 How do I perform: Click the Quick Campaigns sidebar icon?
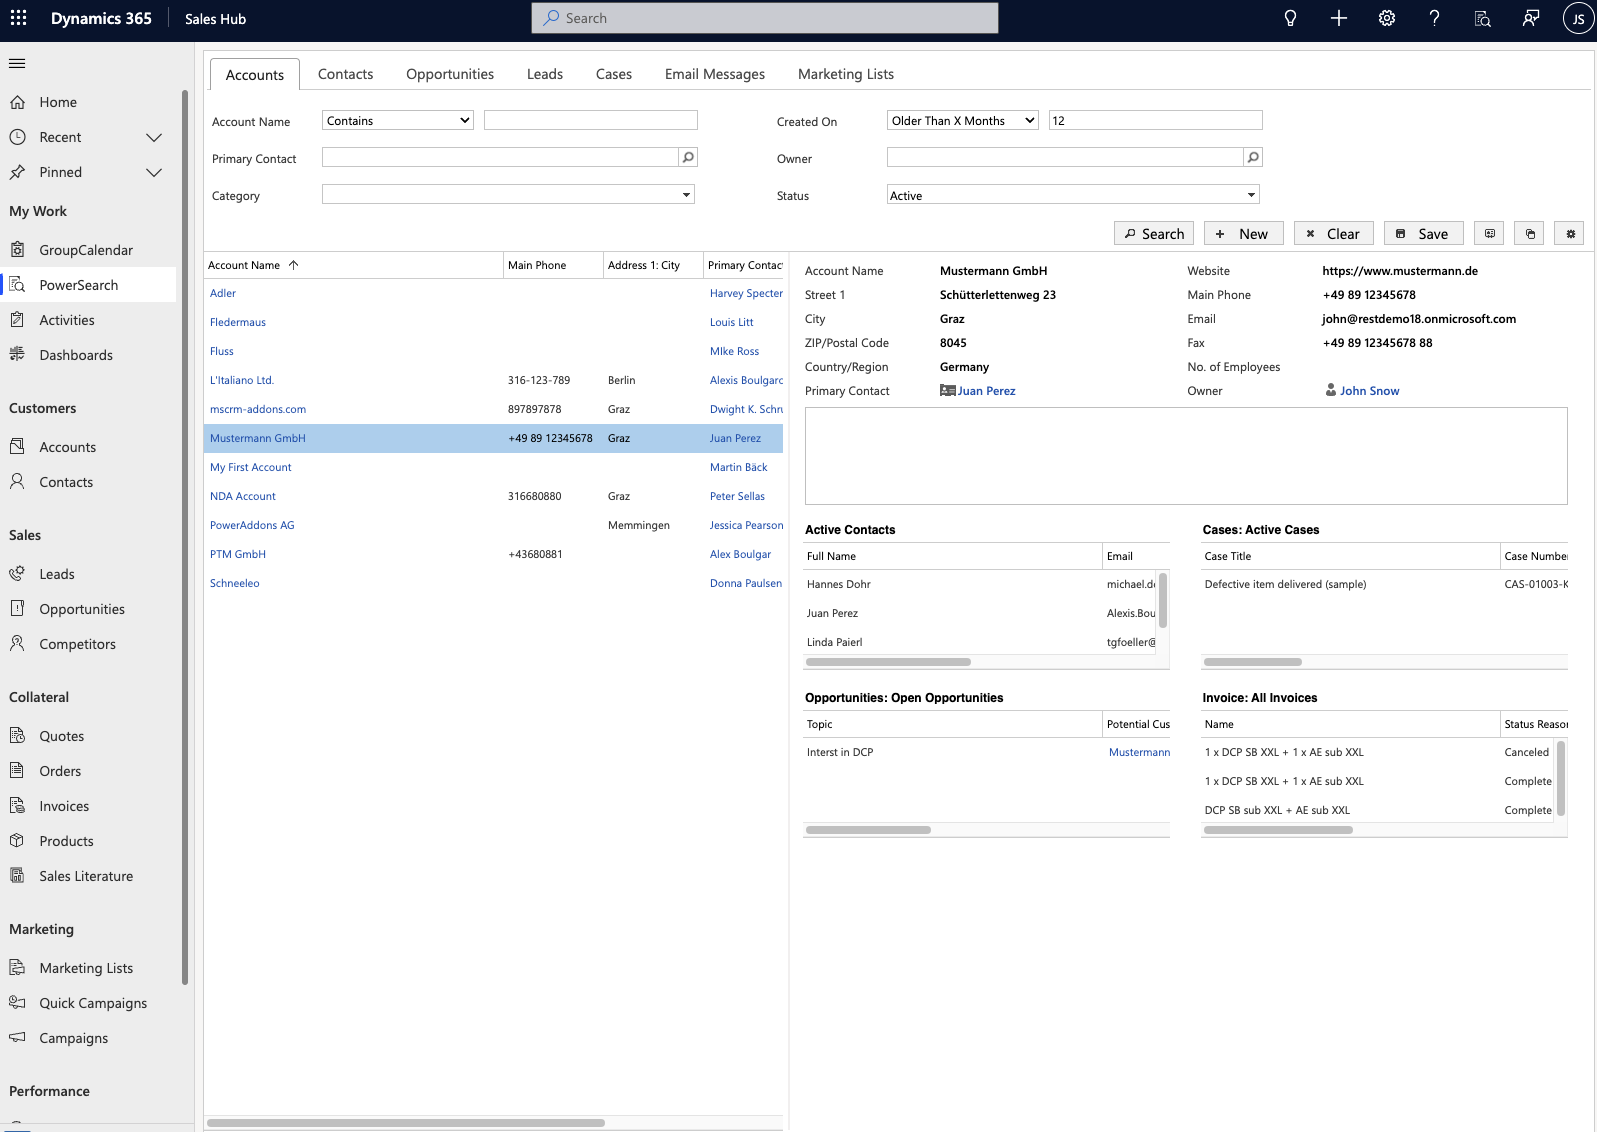pyautogui.click(x=17, y=1003)
